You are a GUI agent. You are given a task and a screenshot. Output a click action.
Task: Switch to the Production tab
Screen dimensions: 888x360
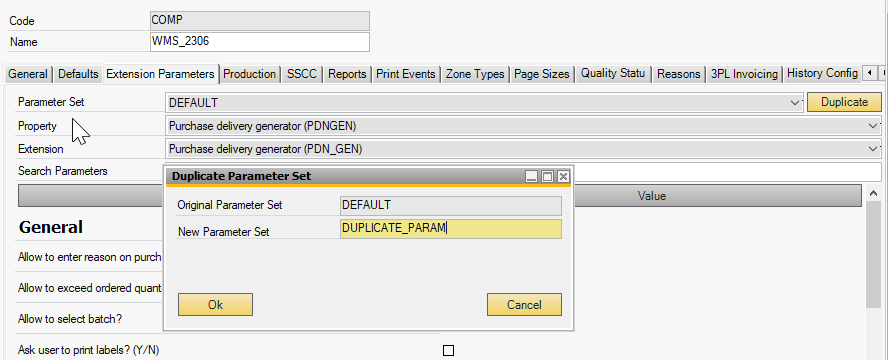click(x=250, y=74)
